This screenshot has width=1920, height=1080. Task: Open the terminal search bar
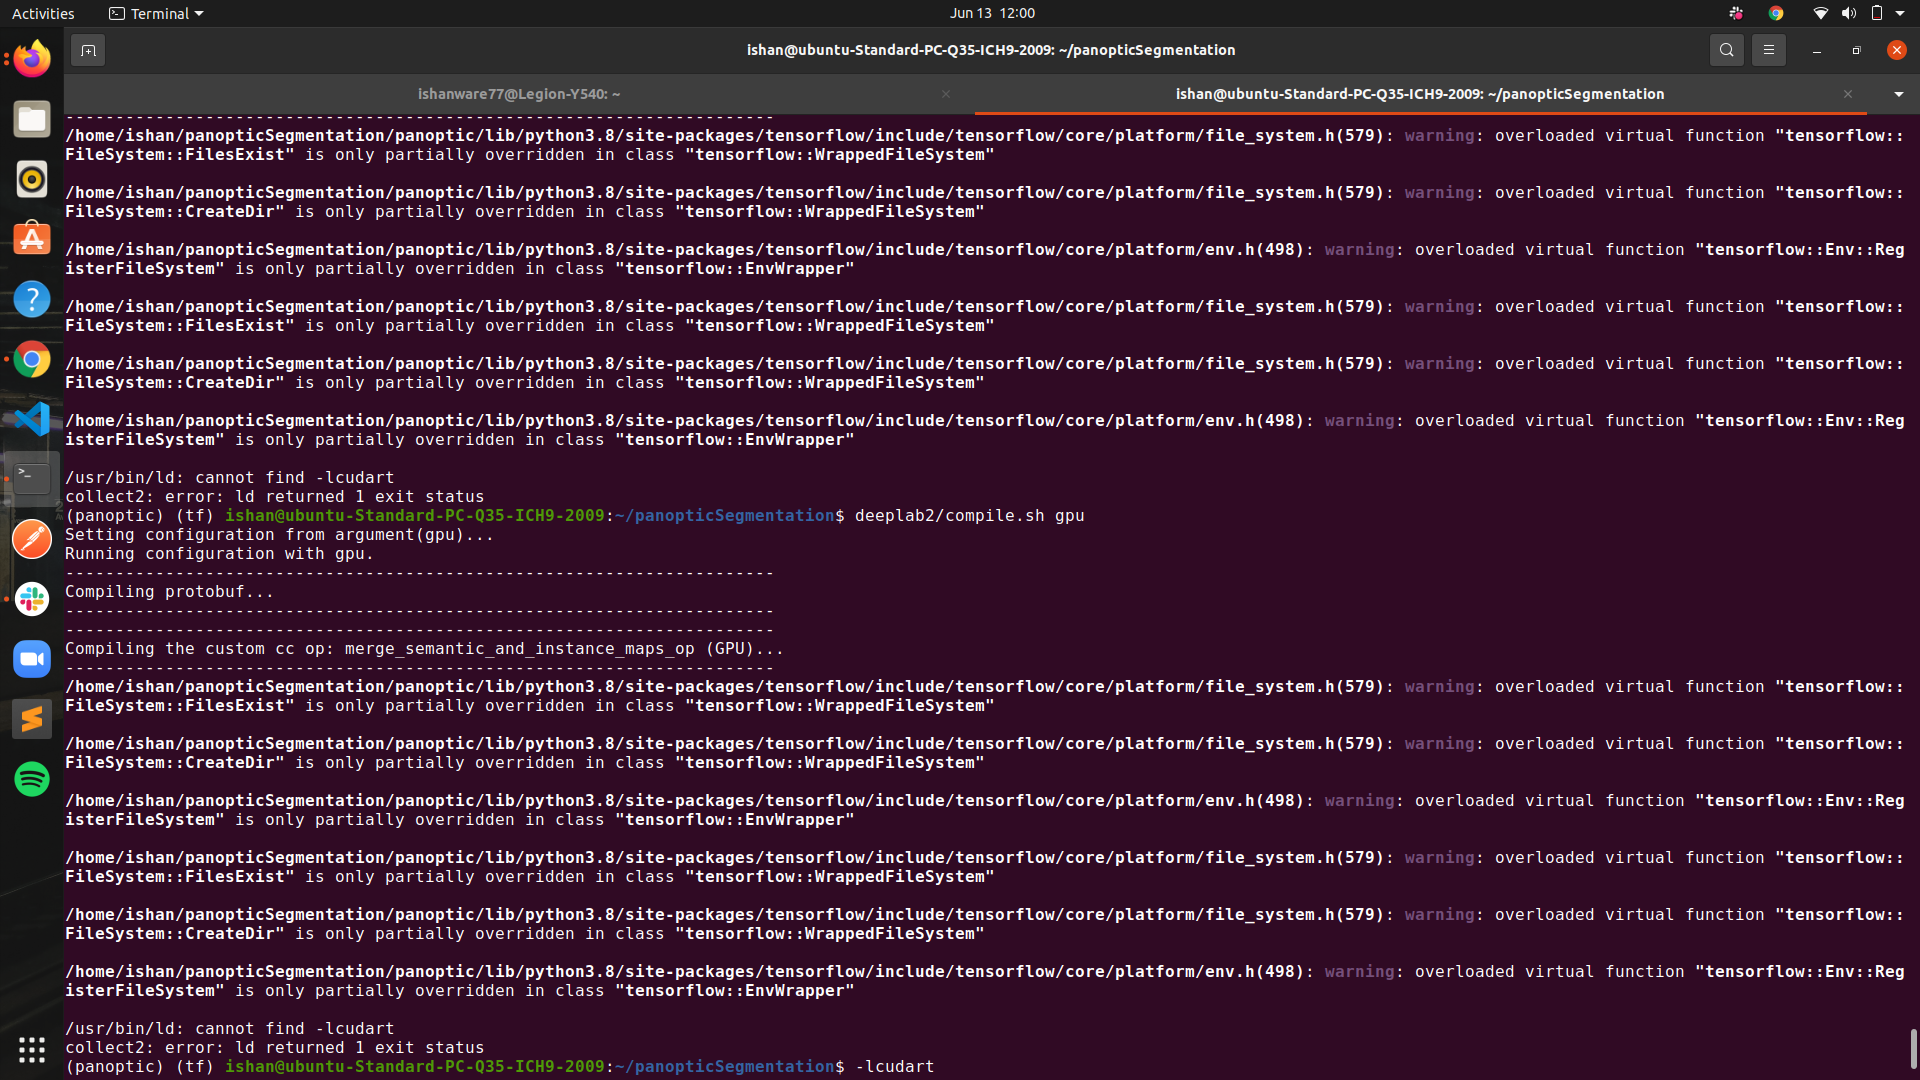1727,49
